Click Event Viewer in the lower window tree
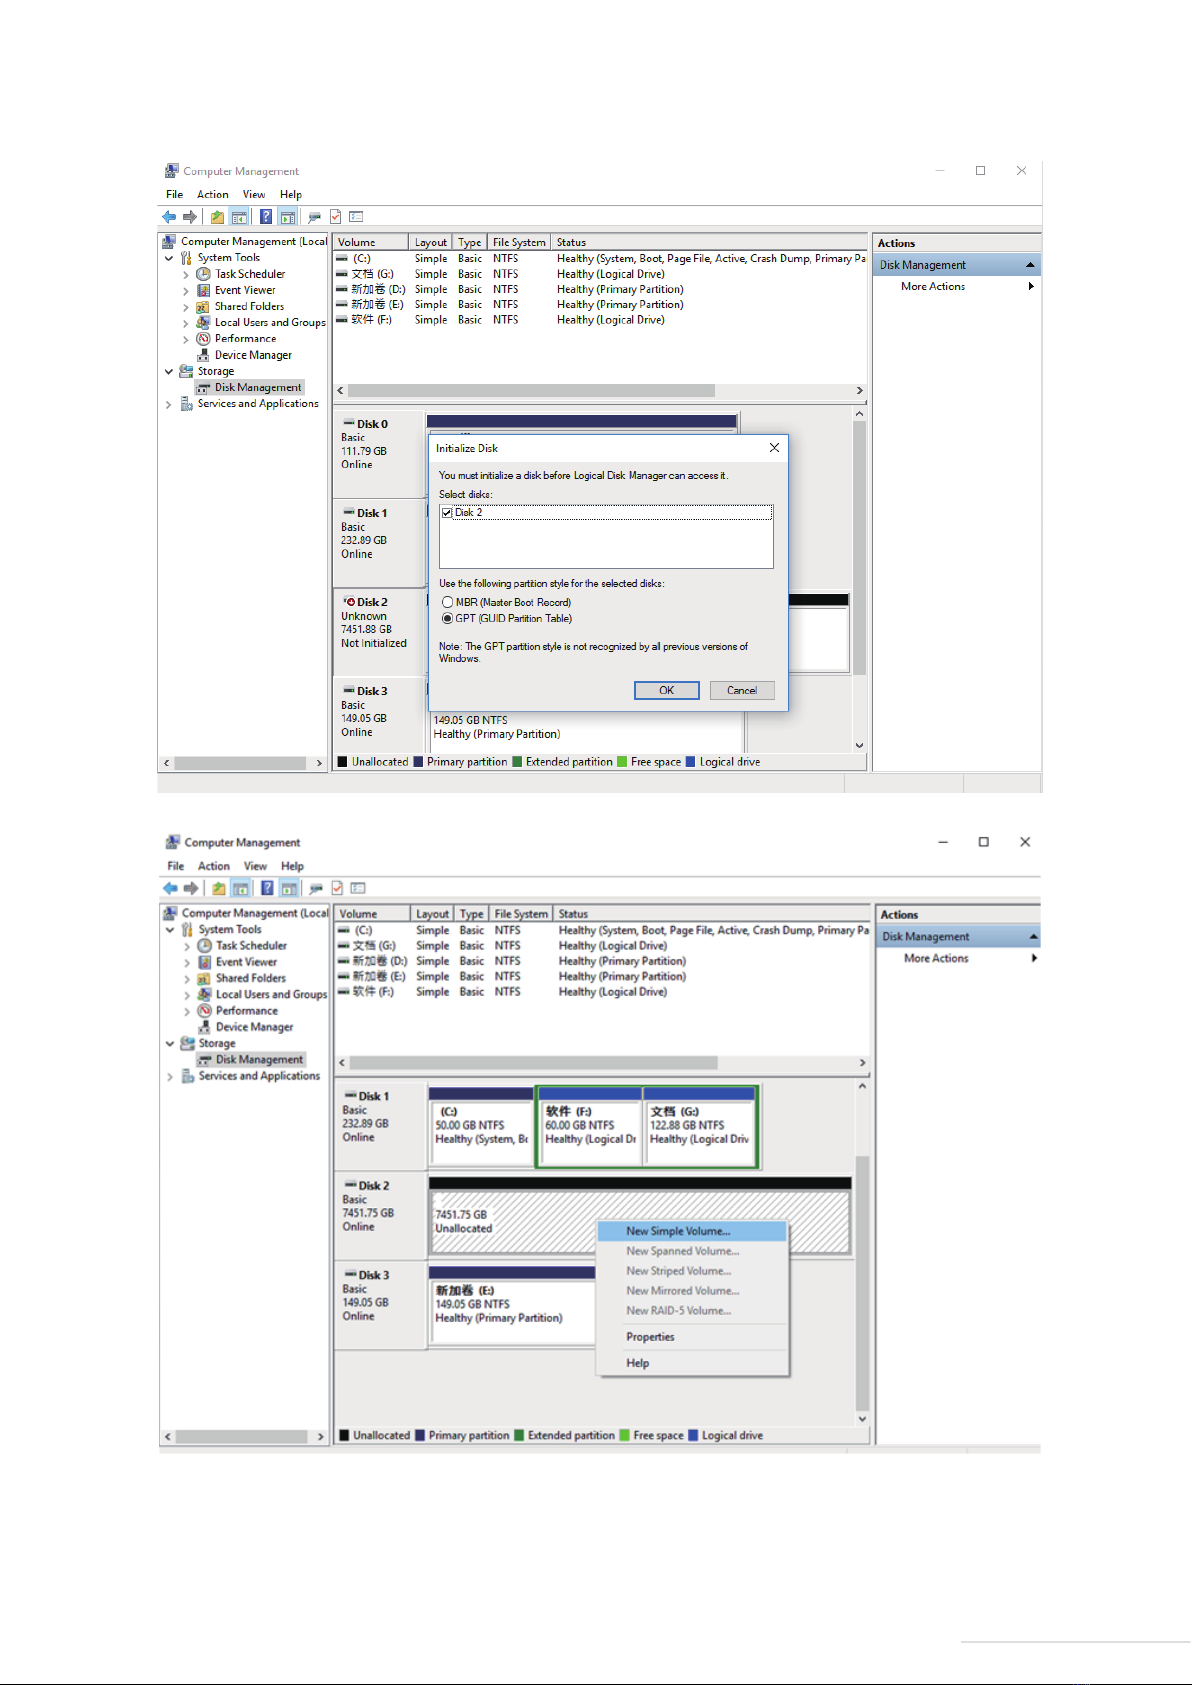The height and width of the screenshot is (1685, 1192). 246,962
